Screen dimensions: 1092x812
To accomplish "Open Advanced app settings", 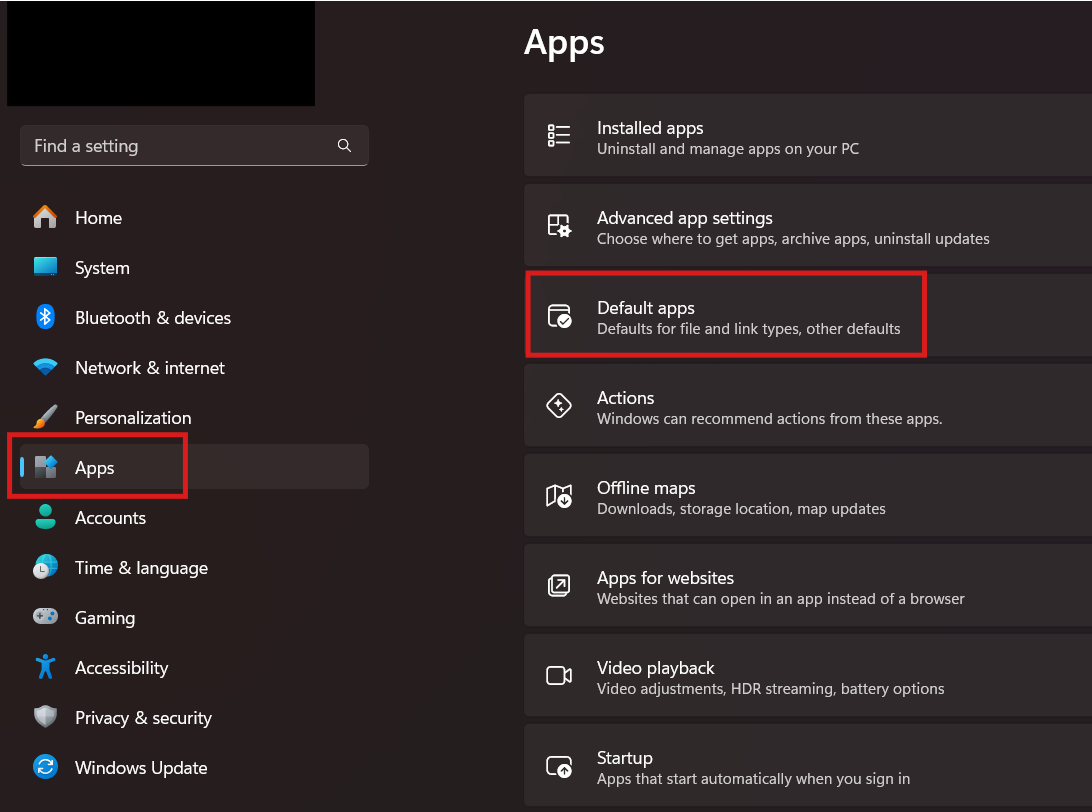I will [x=792, y=227].
